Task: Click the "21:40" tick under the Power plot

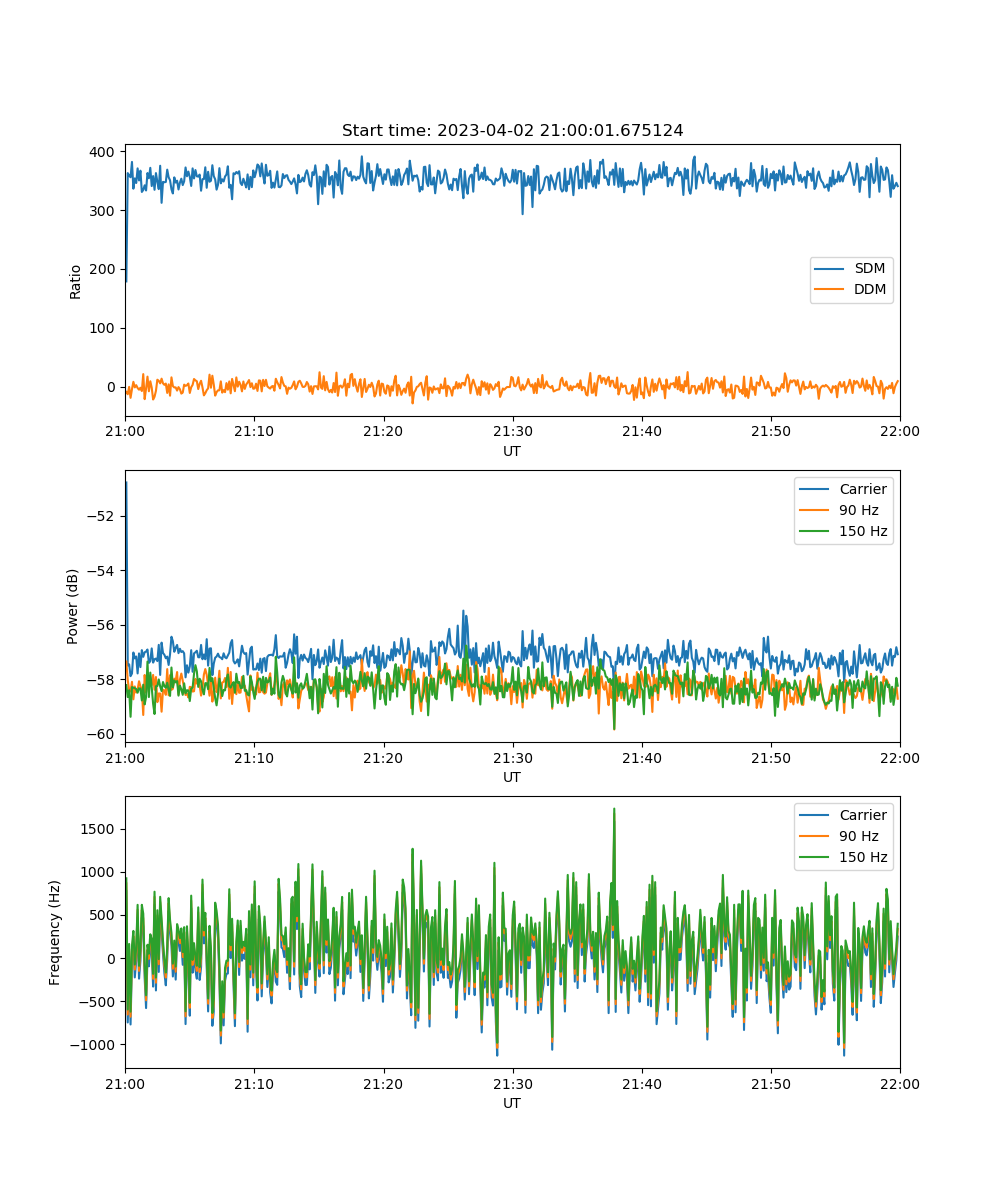Action: click(641, 757)
